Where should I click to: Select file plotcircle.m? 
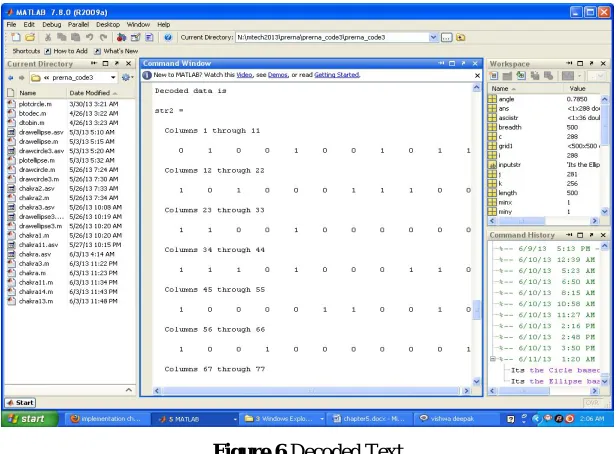click(35, 104)
